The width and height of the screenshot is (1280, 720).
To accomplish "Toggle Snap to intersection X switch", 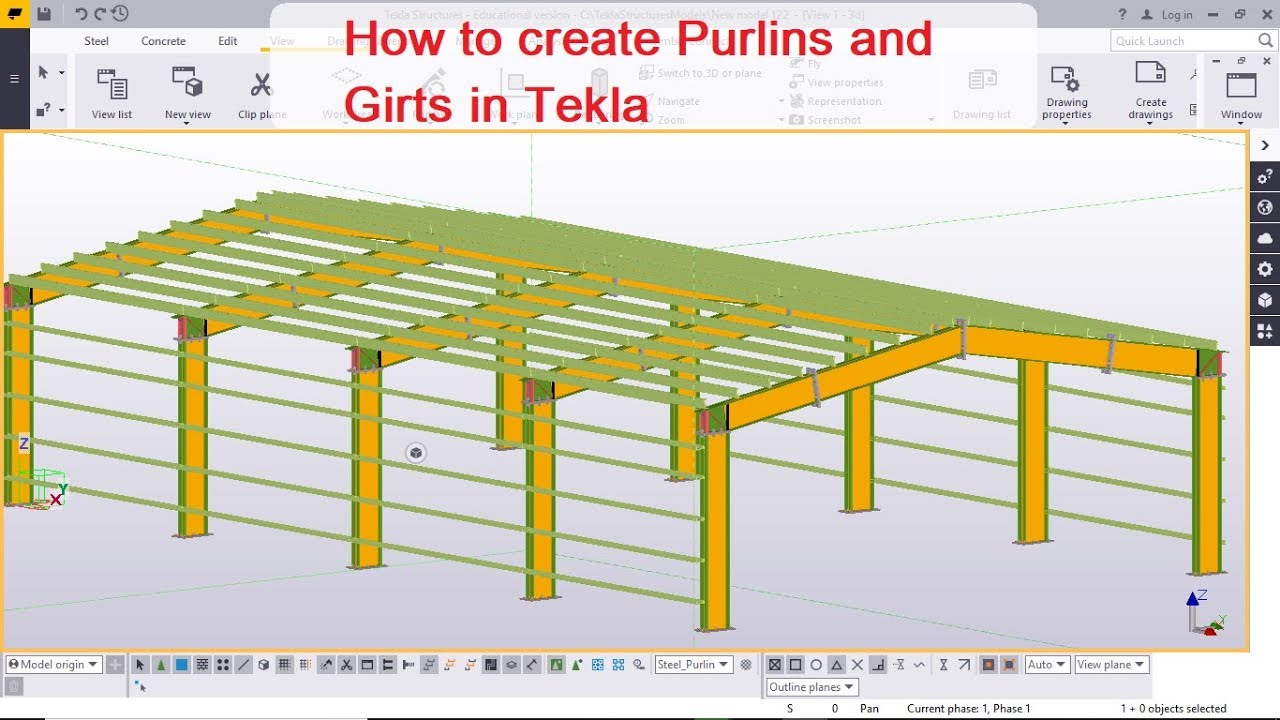I will [857, 664].
